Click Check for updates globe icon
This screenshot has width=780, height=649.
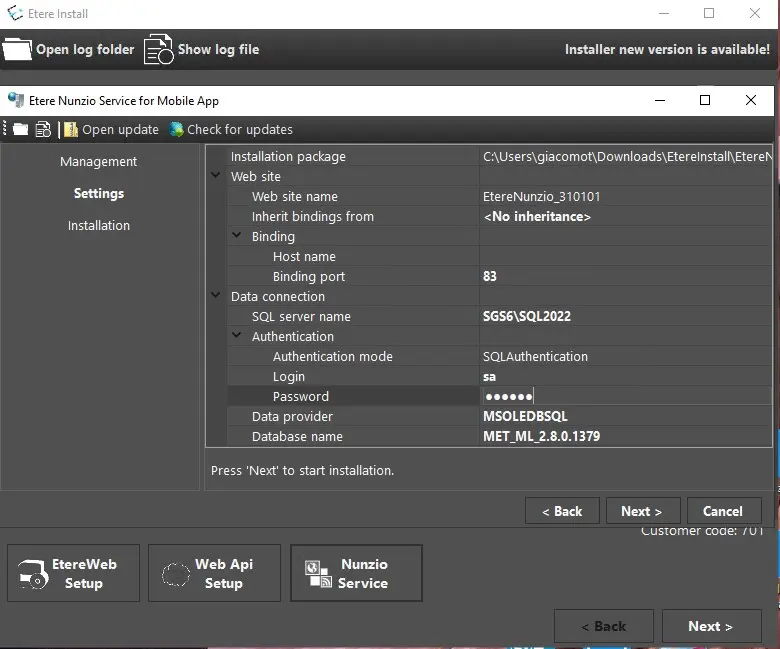(x=177, y=129)
